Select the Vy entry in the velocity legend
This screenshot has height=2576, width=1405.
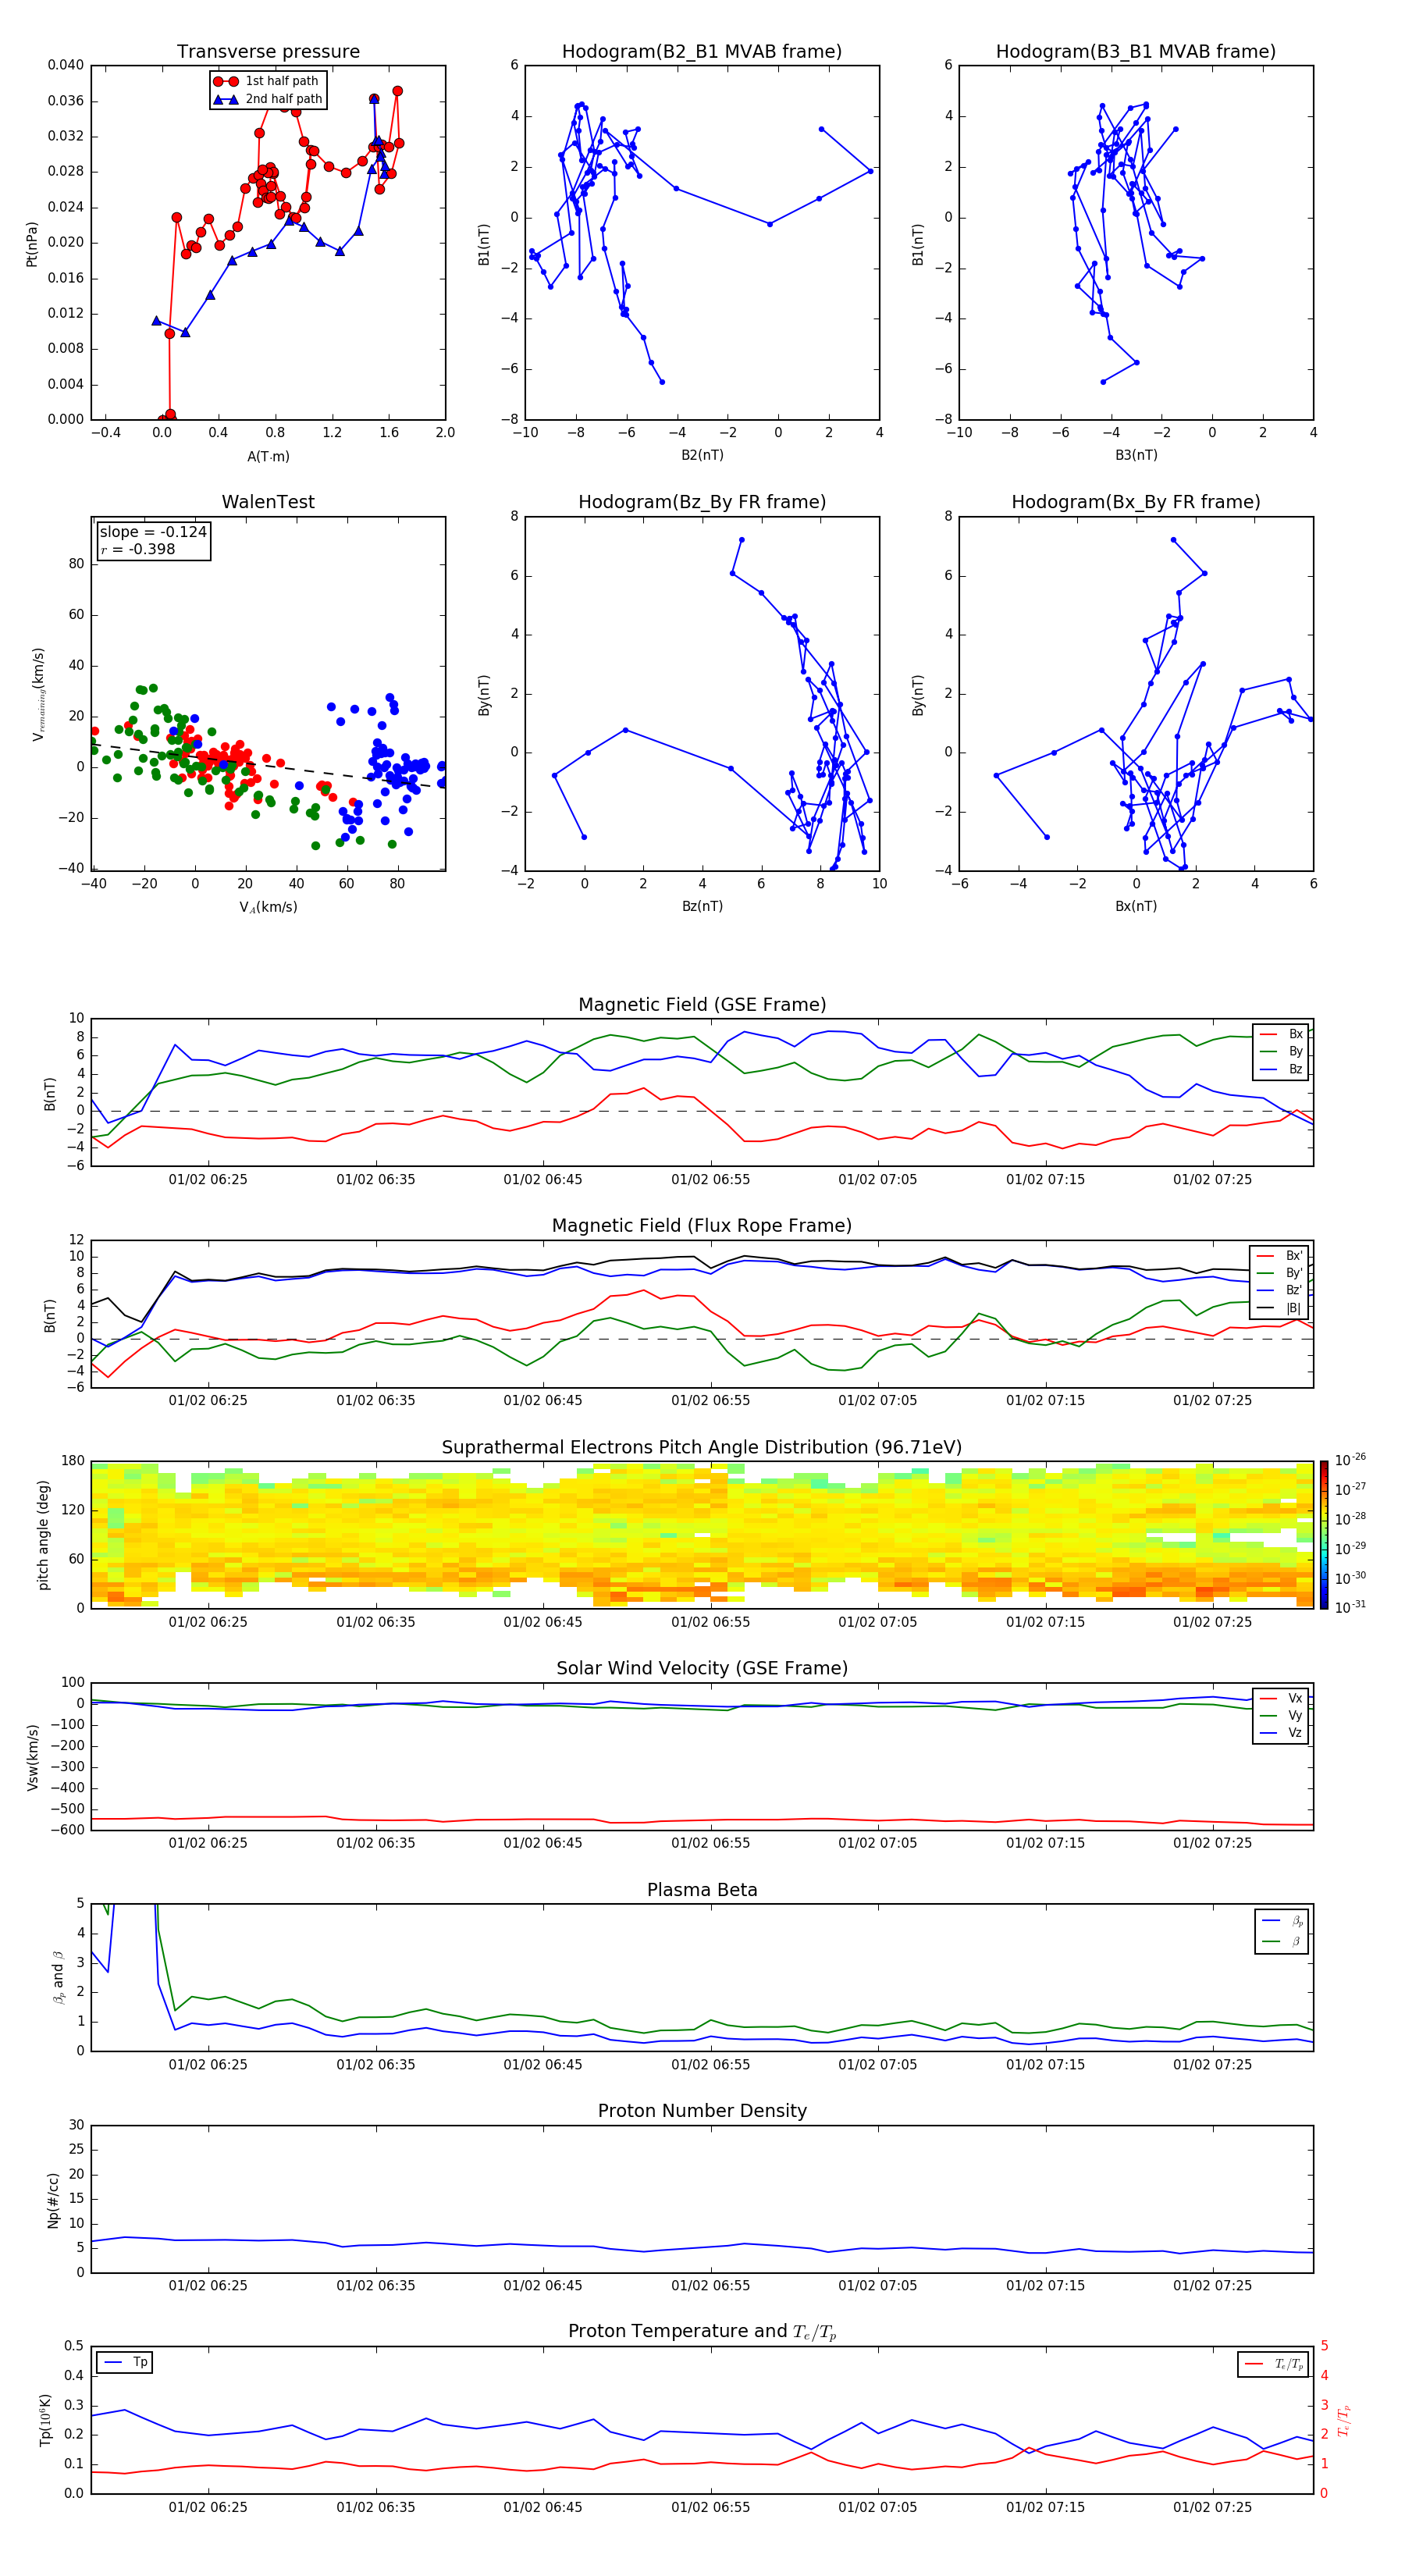[1281, 1715]
